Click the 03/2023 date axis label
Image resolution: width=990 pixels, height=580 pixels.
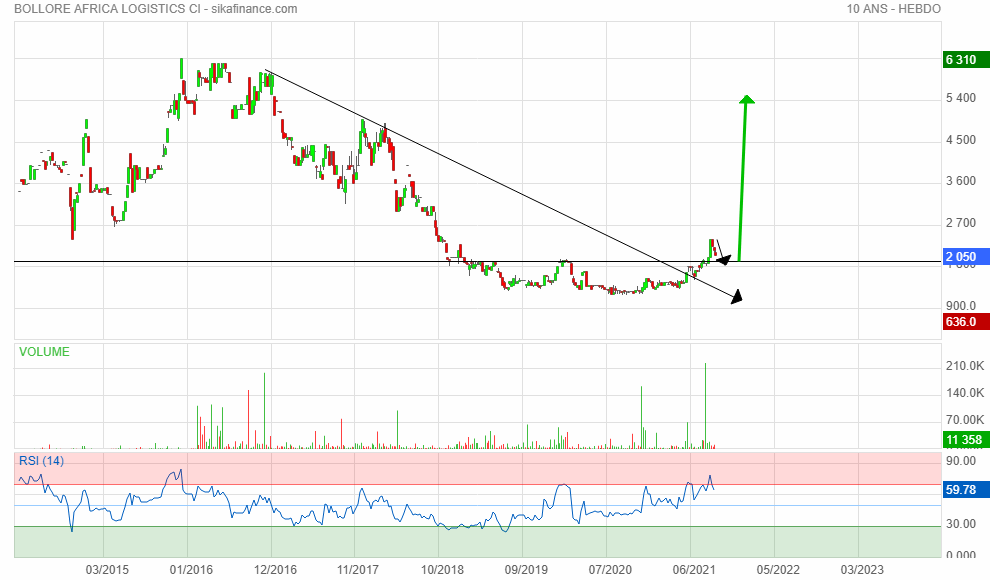pos(862,570)
